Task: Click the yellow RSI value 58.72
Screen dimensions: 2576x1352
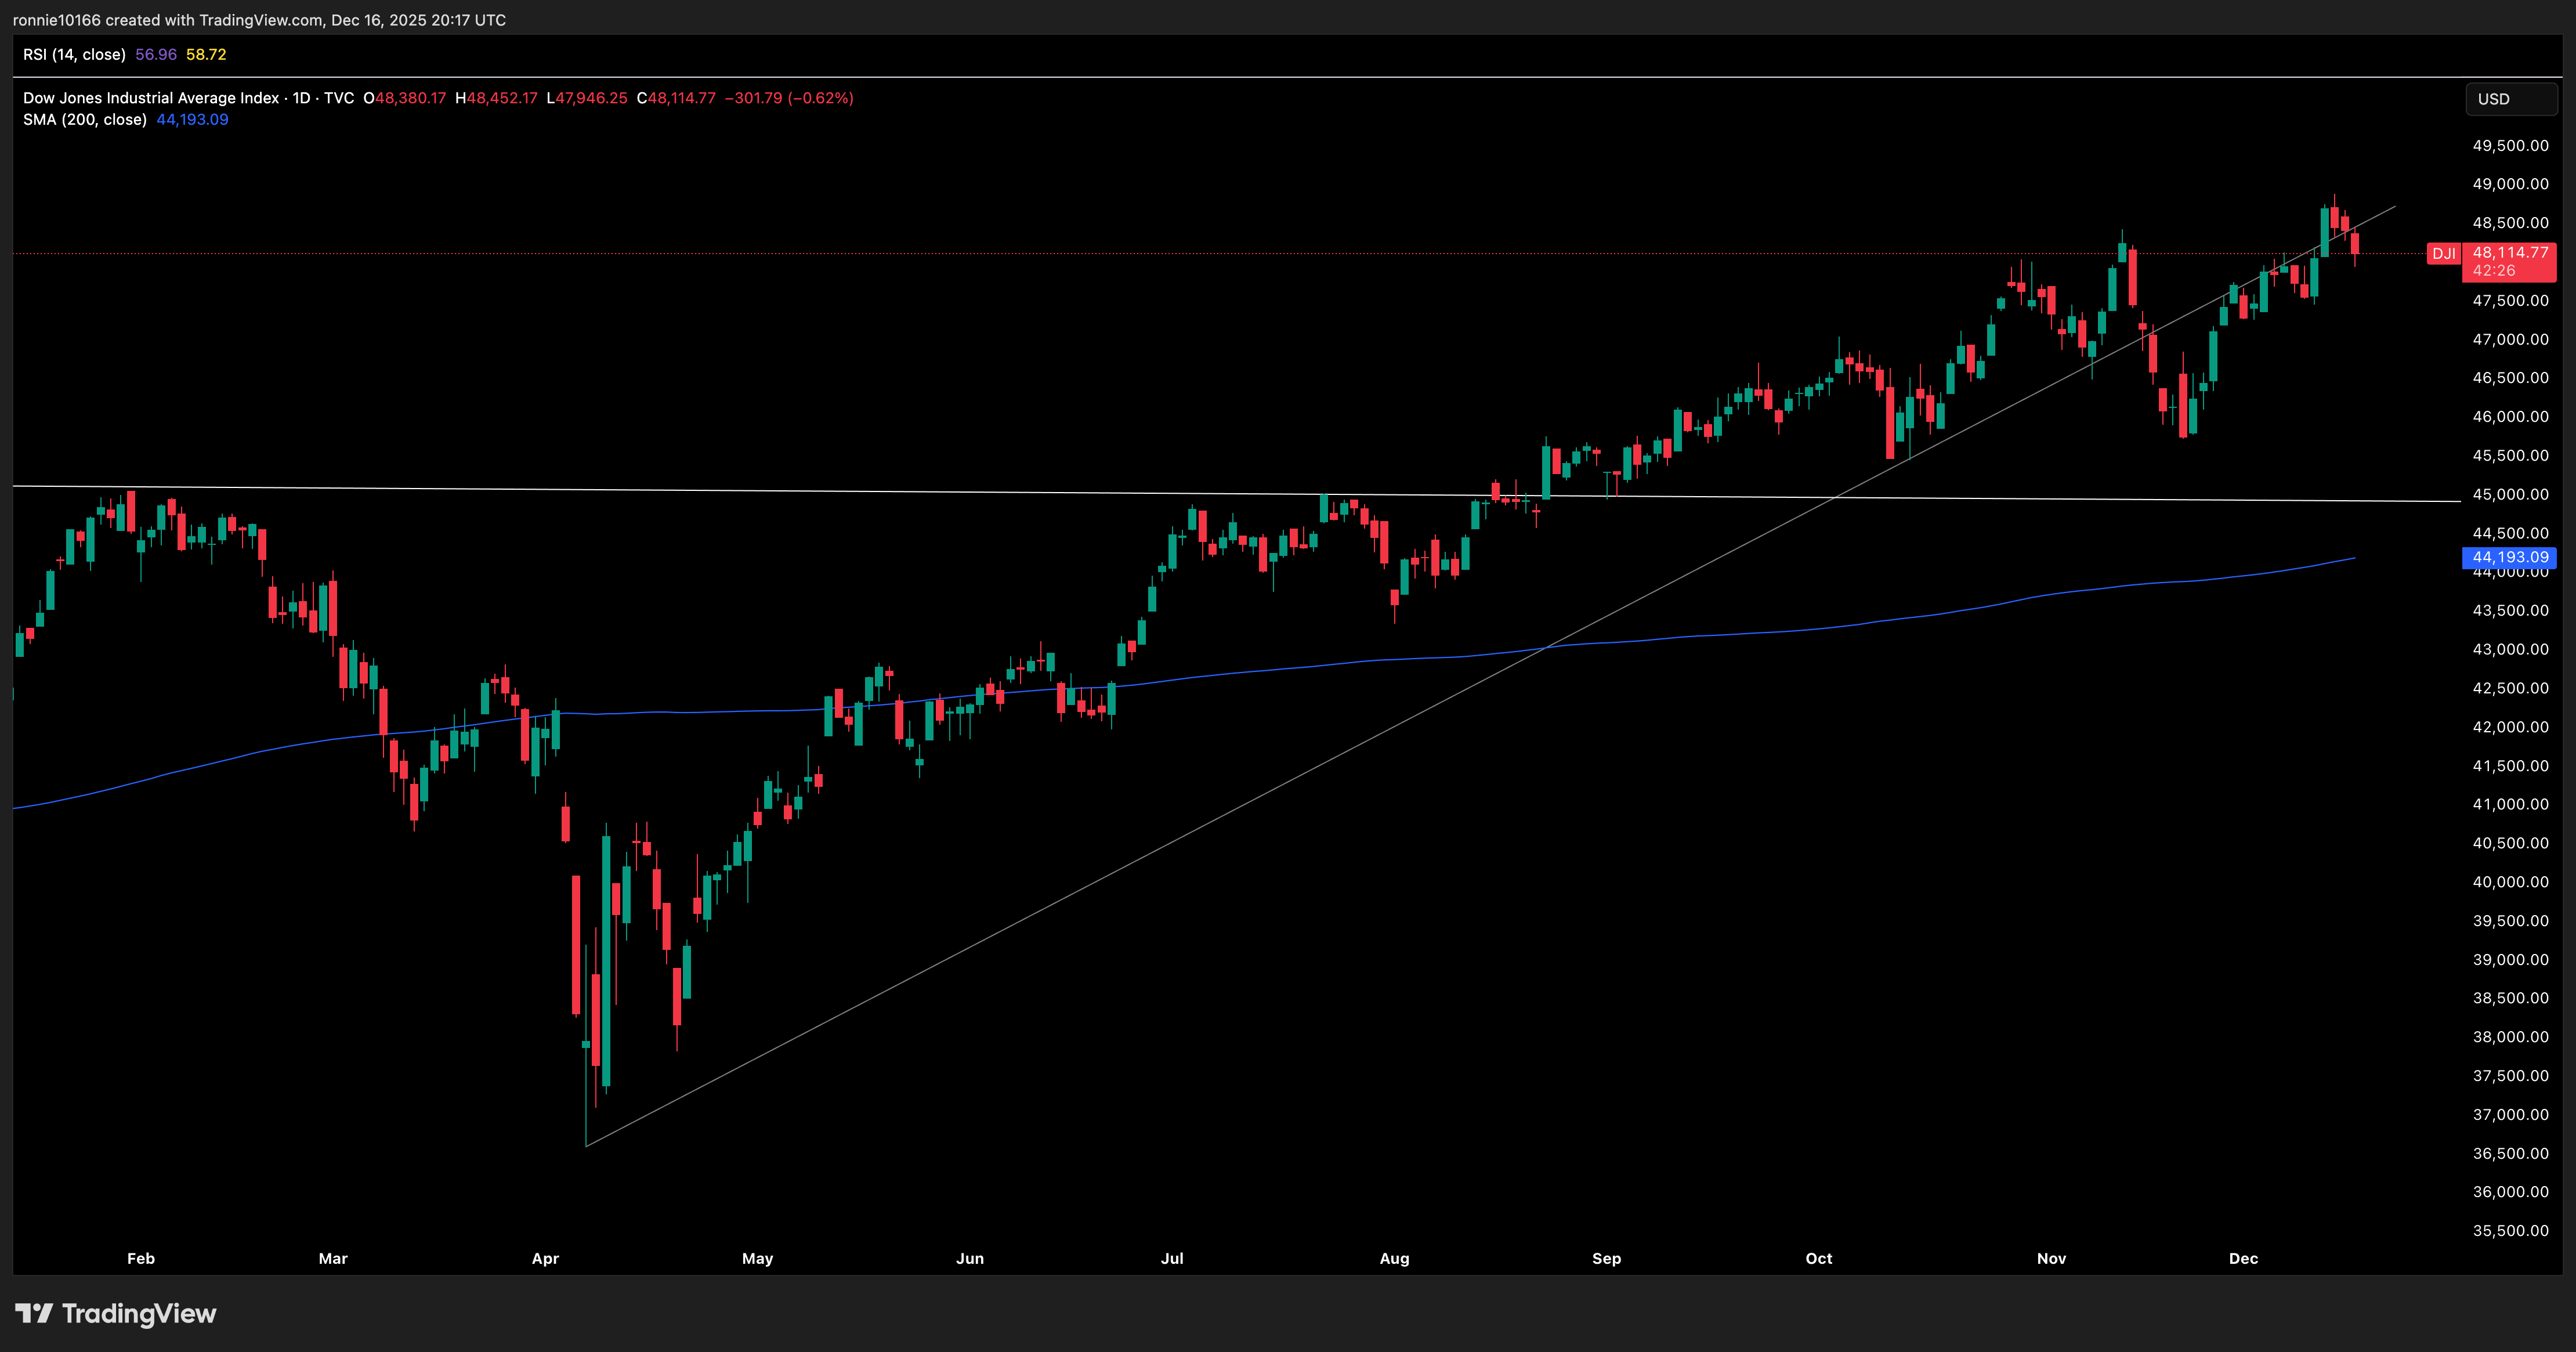Action: click(206, 55)
